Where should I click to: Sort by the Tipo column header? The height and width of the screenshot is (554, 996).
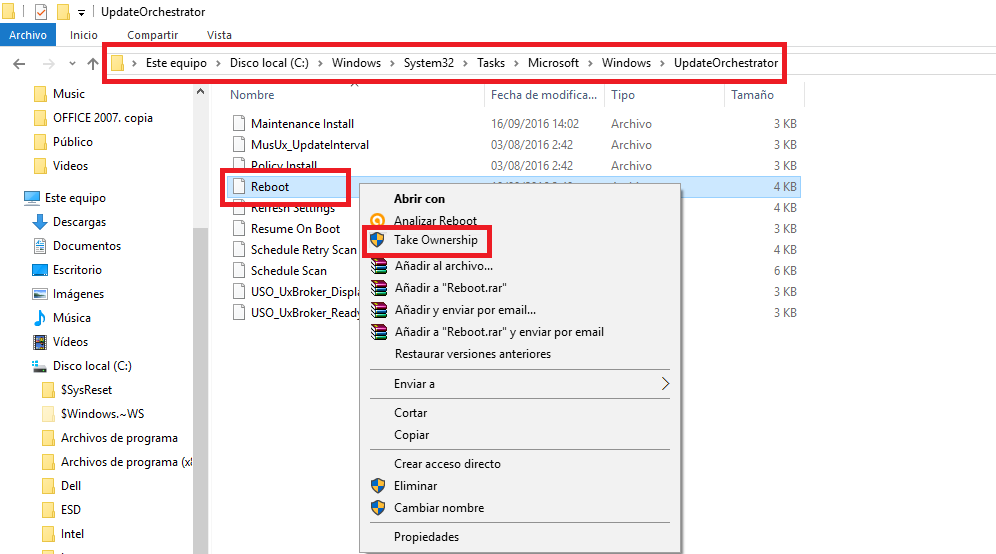coord(622,95)
